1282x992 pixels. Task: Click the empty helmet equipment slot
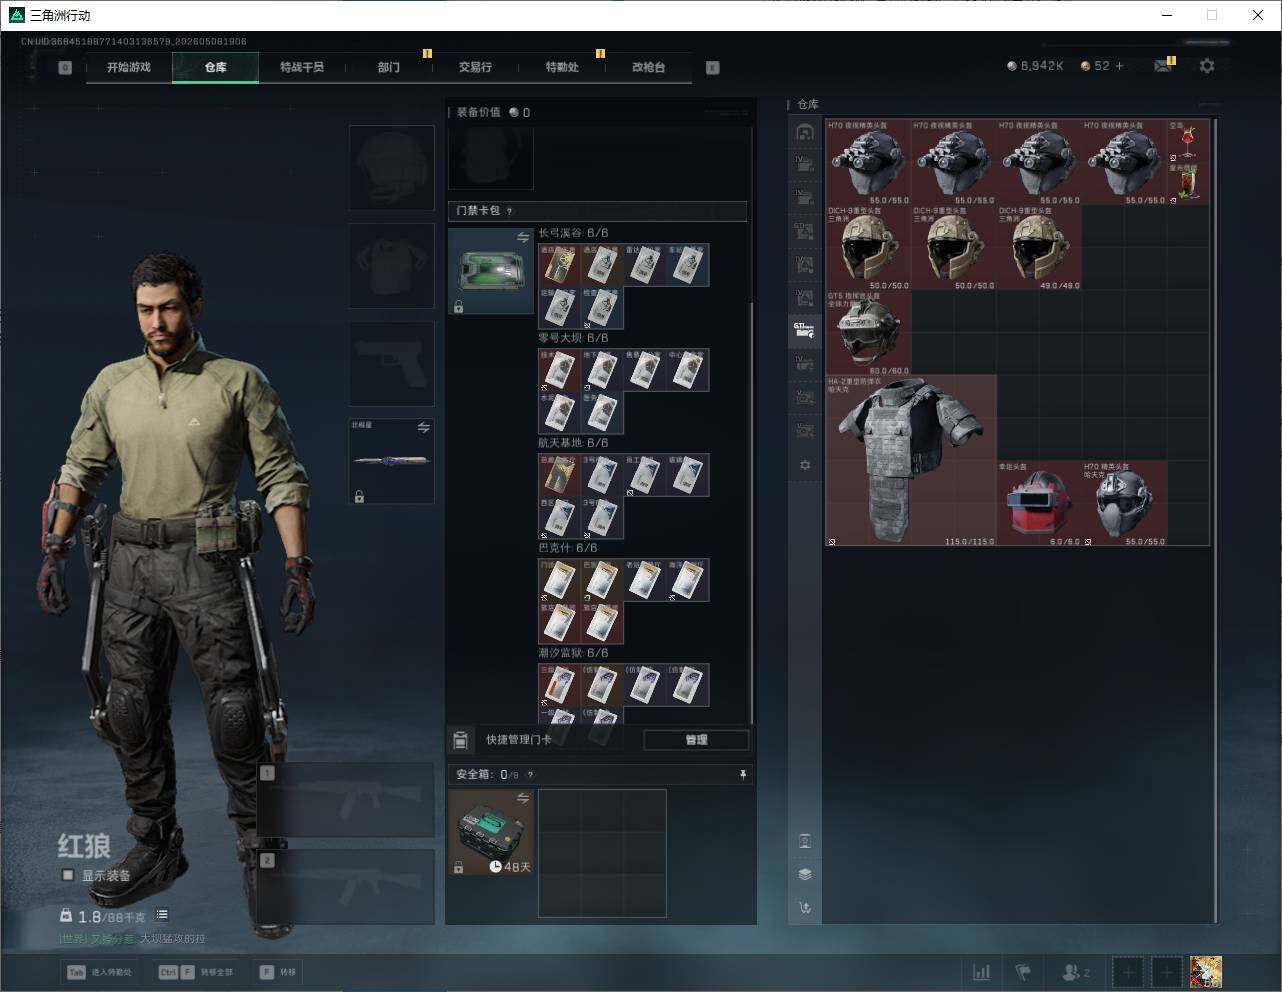click(391, 167)
